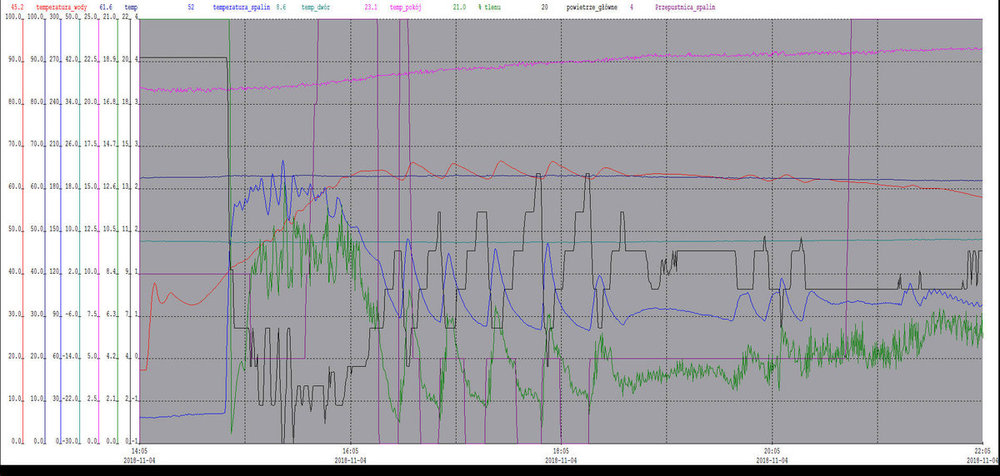Click the 22:05 time axis label
Image resolution: width=1000 pixels, height=476 pixels.
pyautogui.click(x=981, y=451)
